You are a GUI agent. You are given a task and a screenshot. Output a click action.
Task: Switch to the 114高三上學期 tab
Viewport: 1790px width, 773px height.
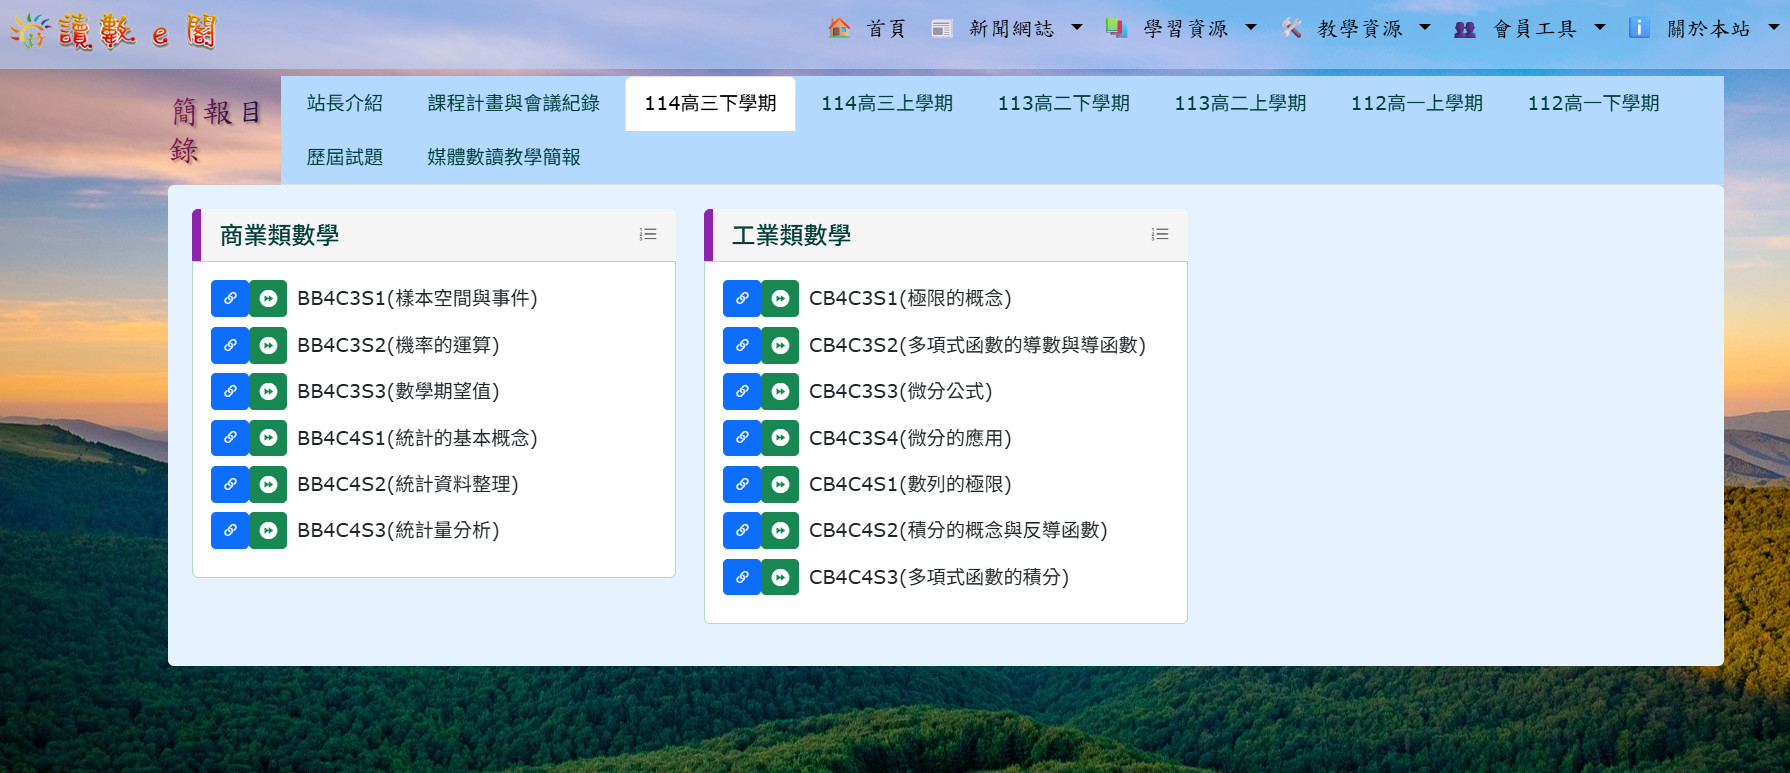[x=886, y=104]
